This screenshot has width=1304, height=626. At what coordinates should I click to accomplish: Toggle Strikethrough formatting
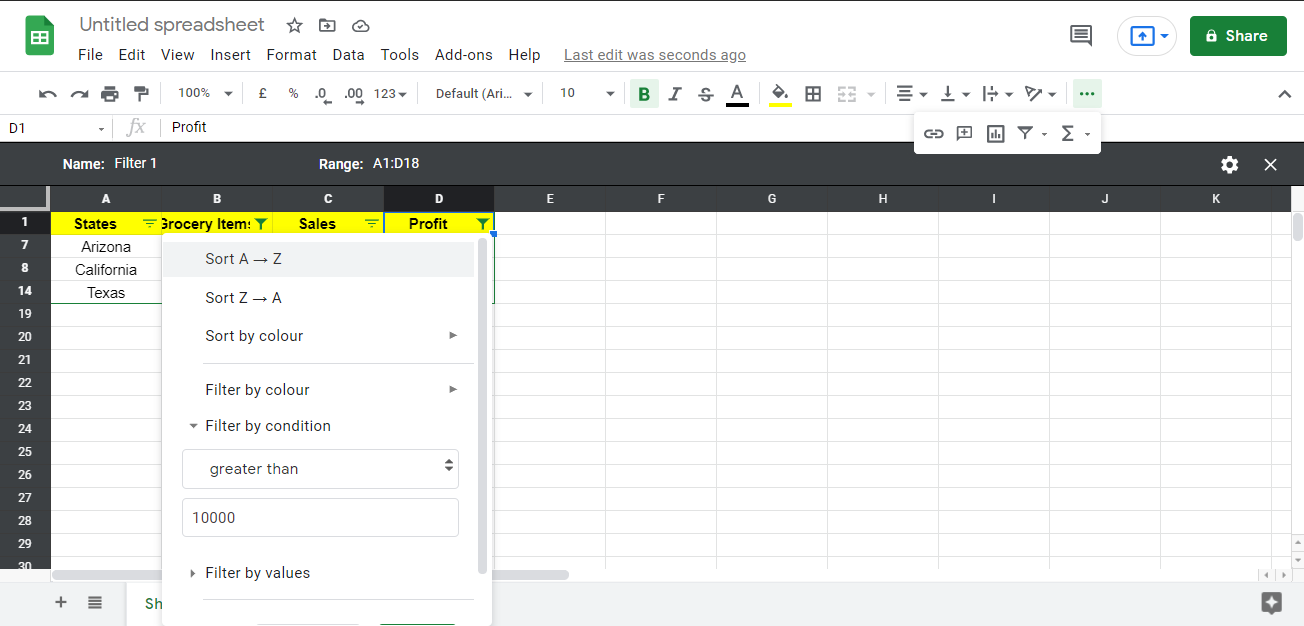click(x=706, y=94)
